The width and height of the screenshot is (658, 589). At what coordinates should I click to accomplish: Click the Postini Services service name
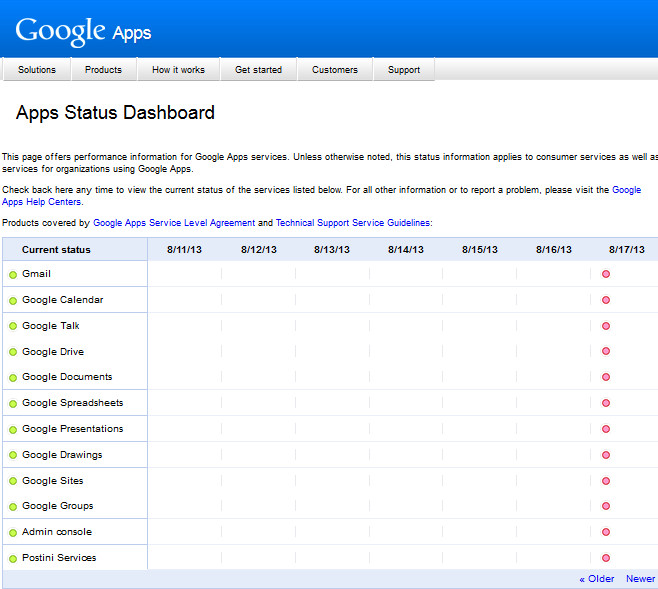pos(59,558)
